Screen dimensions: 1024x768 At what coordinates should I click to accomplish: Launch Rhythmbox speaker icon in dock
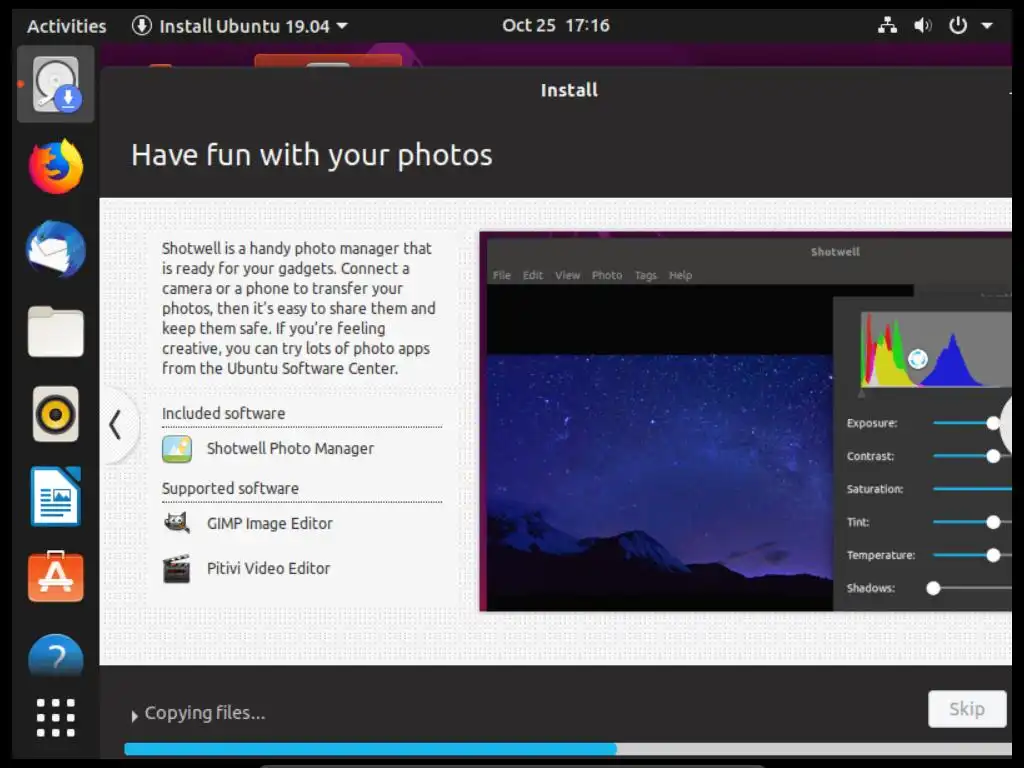[x=56, y=414]
